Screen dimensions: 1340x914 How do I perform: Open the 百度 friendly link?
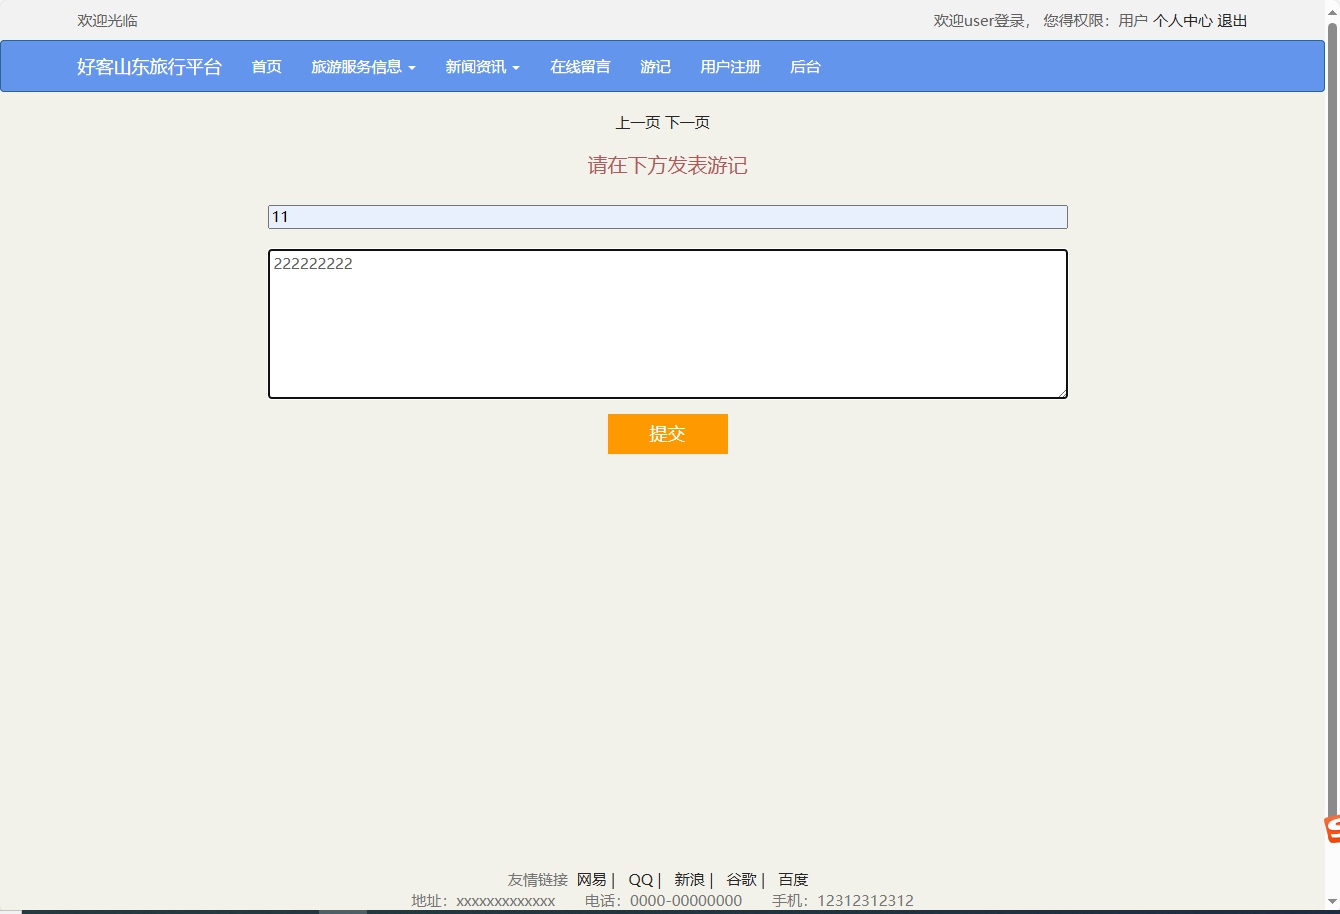pos(794,880)
